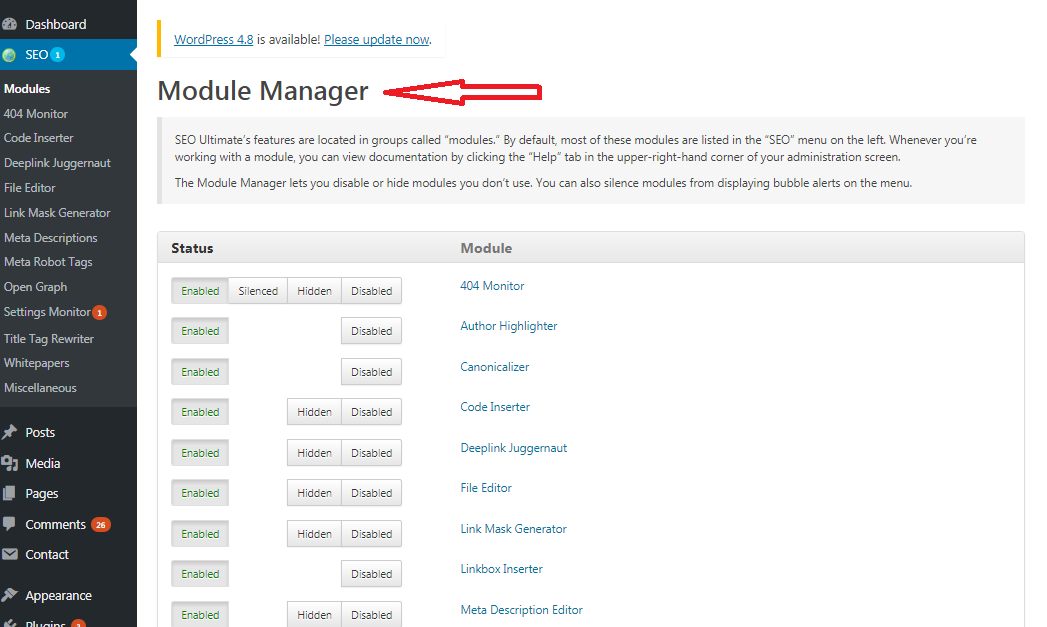This screenshot has height=627, width=1047.
Task: Open the Linkbox Inserter module link
Action: tap(501, 569)
